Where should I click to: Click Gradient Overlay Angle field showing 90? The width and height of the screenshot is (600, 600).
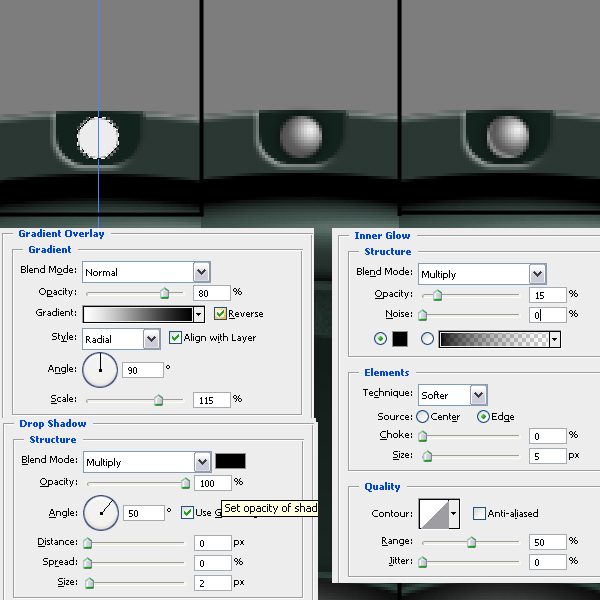(x=143, y=370)
